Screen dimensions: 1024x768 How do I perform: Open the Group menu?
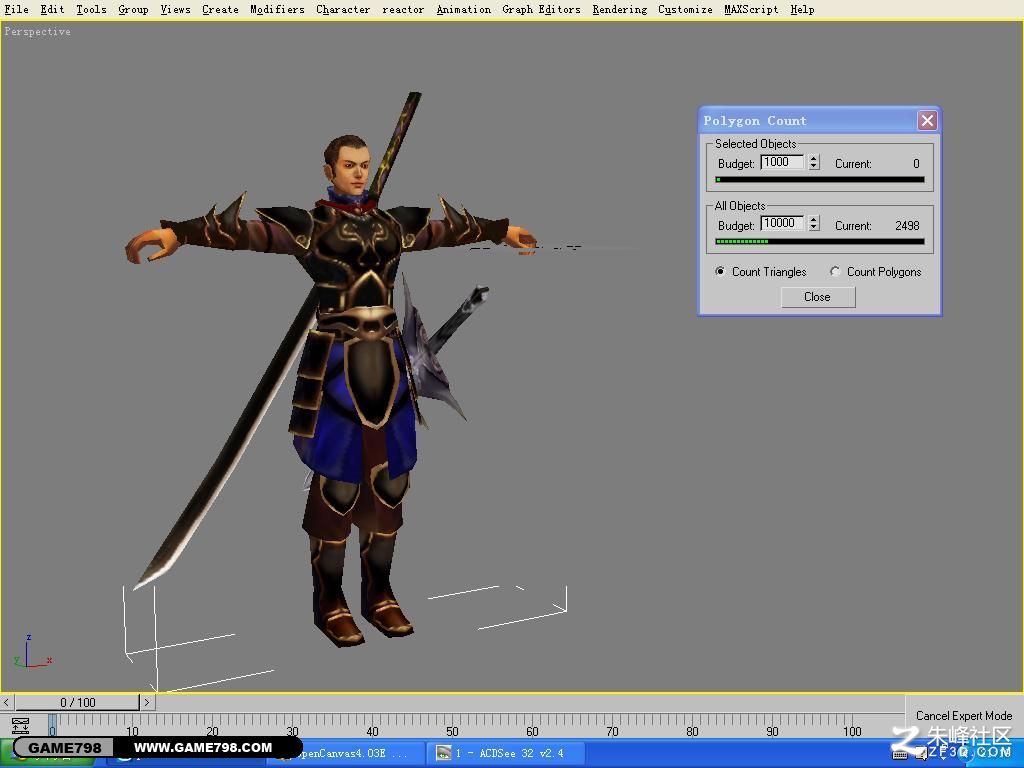click(x=133, y=9)
